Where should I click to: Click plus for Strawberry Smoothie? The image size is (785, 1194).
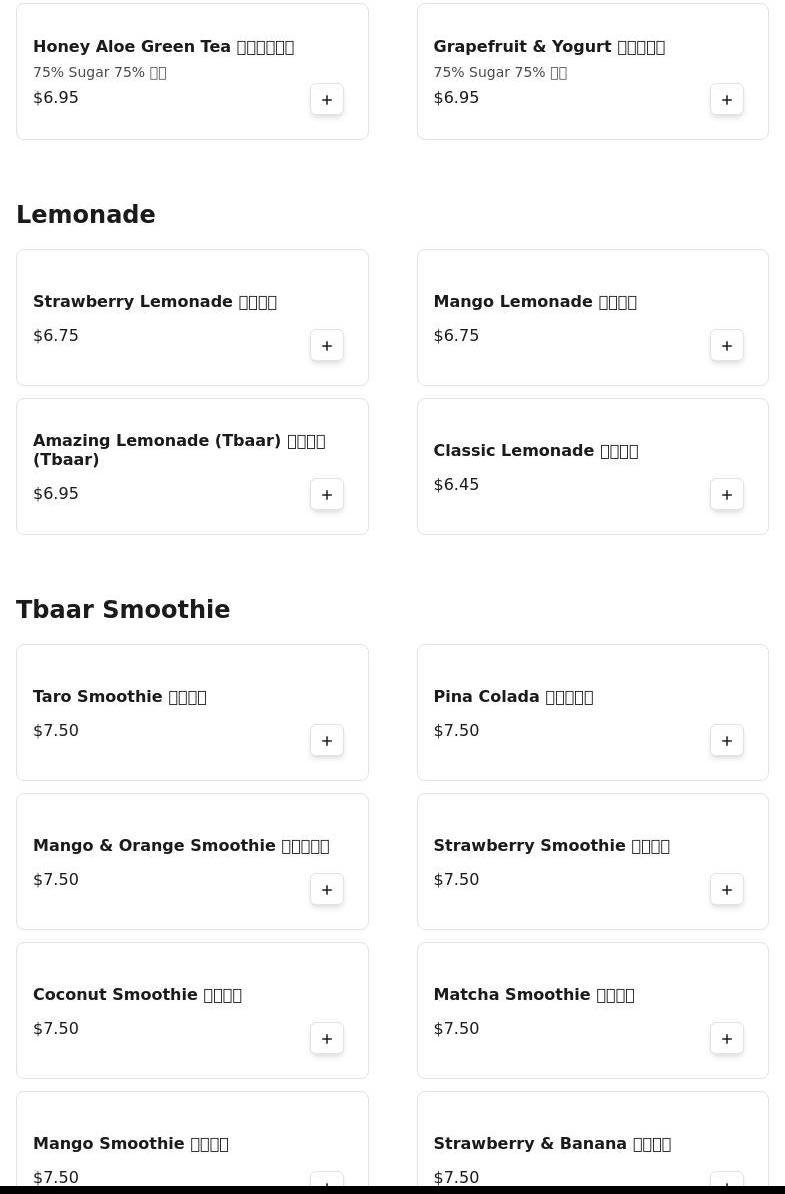pyautogui.click(x=727, y=890)
